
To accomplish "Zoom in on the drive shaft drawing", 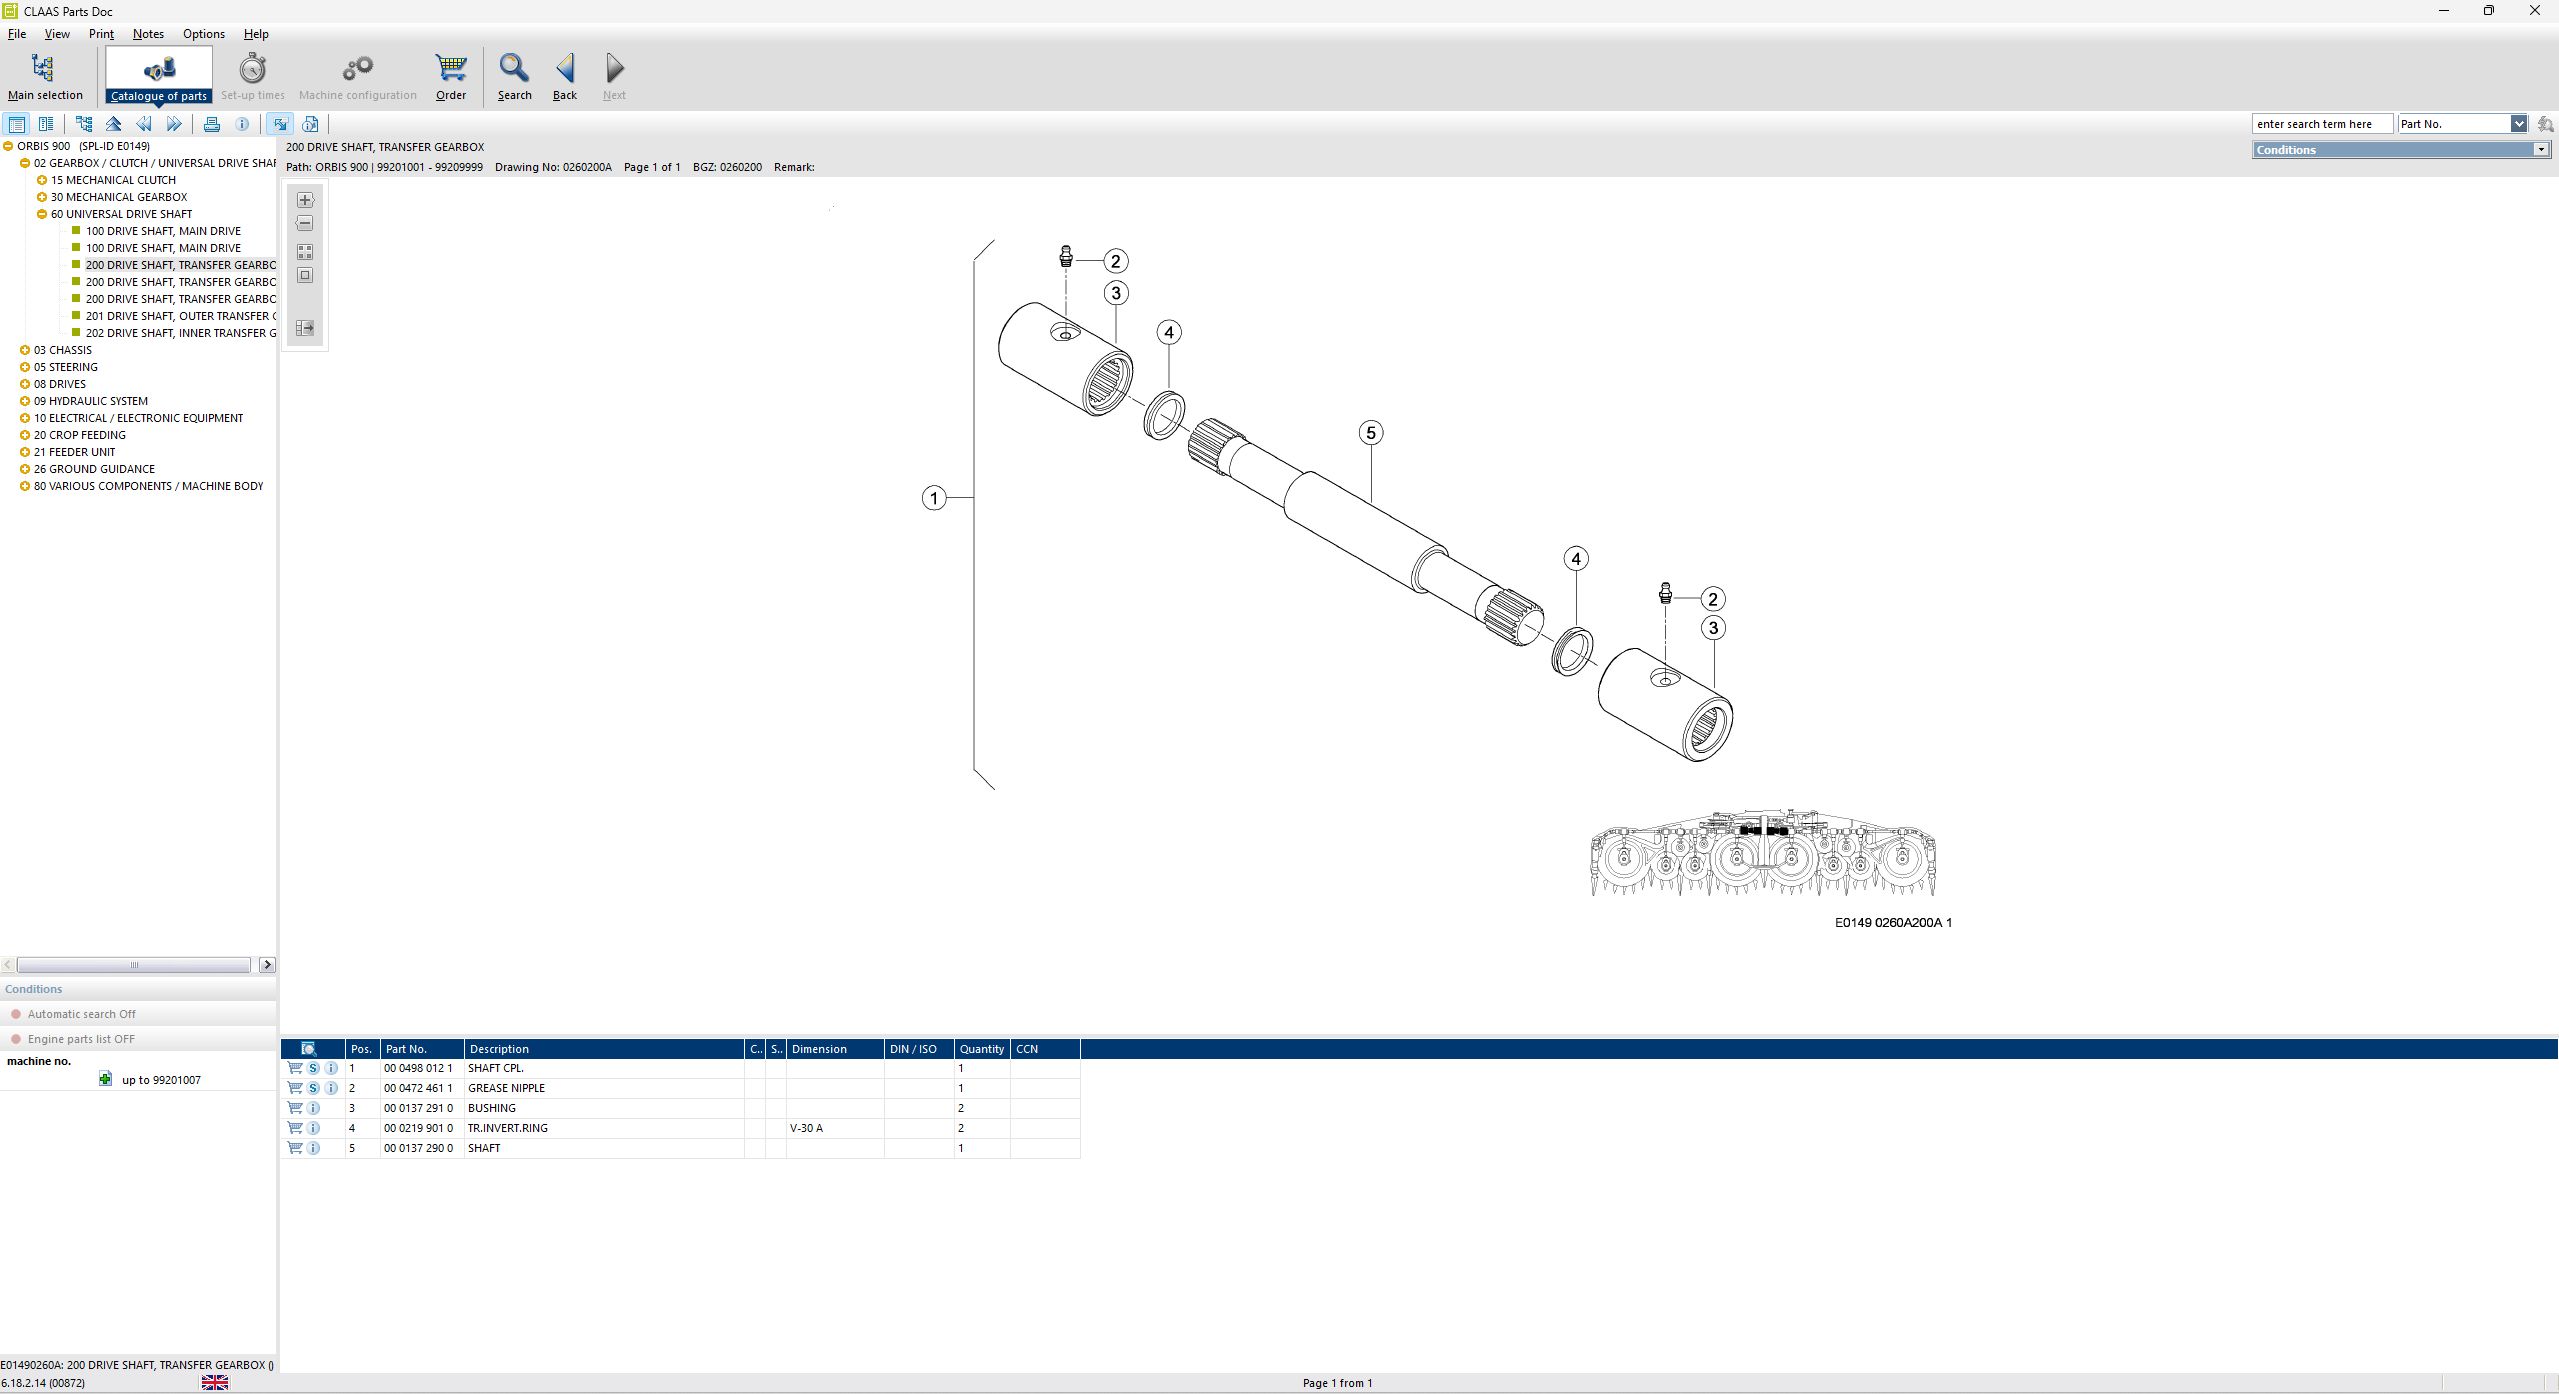I will [304, 199].
